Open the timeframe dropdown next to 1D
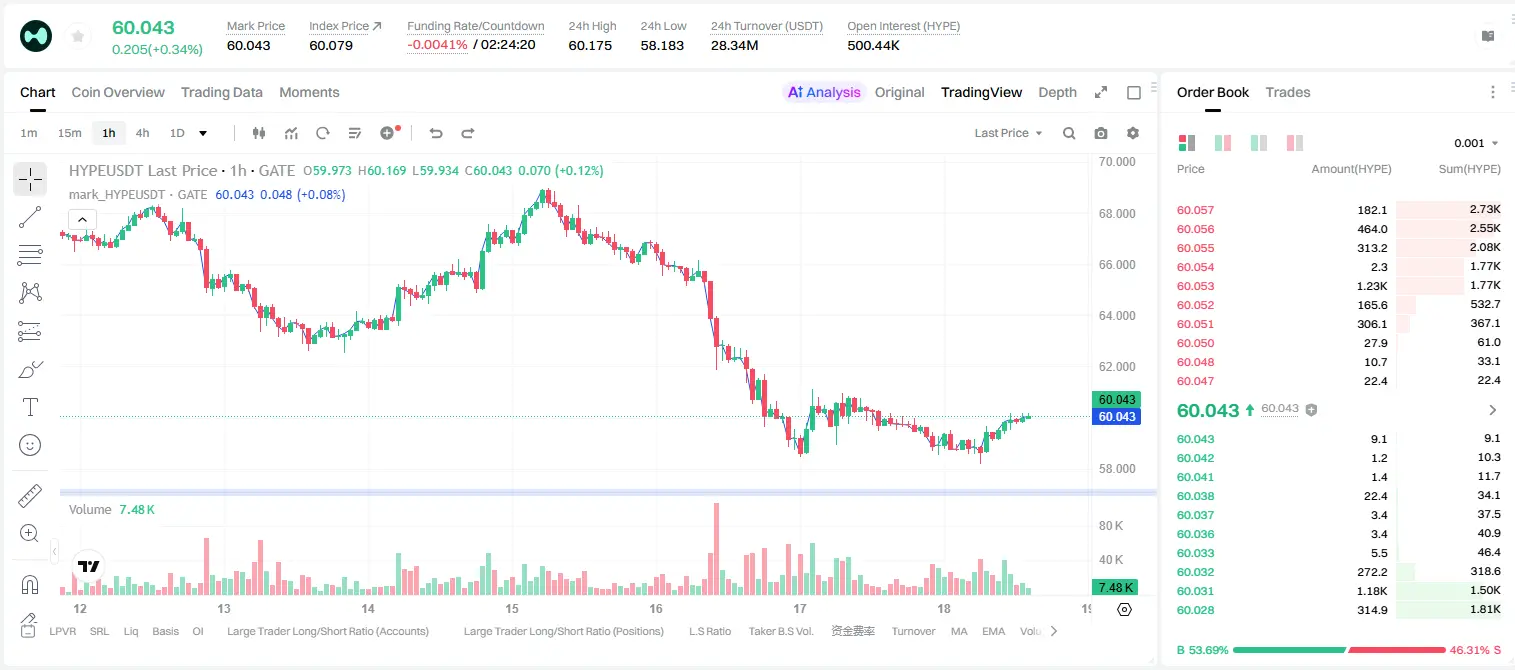Screen dimensions: 1515x670 [203, 133]
